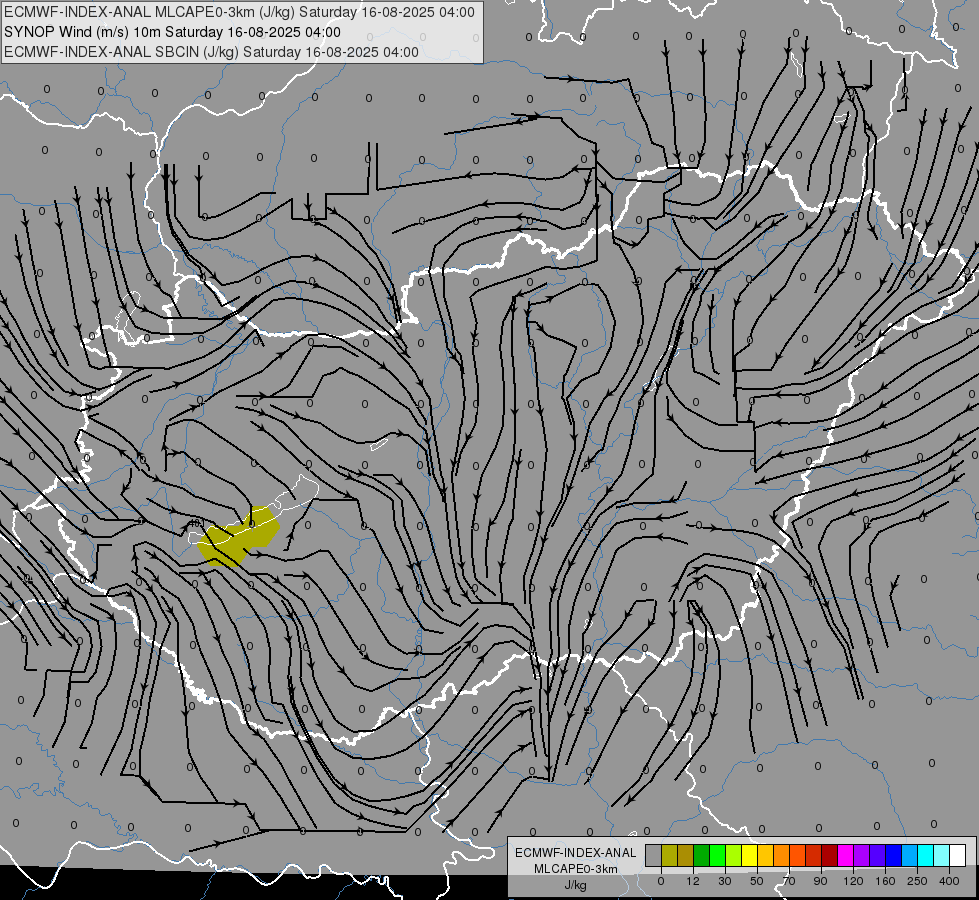Click the gray legend swatch below 0
This screenshot has width=979, height=900.
coord(654,856)
